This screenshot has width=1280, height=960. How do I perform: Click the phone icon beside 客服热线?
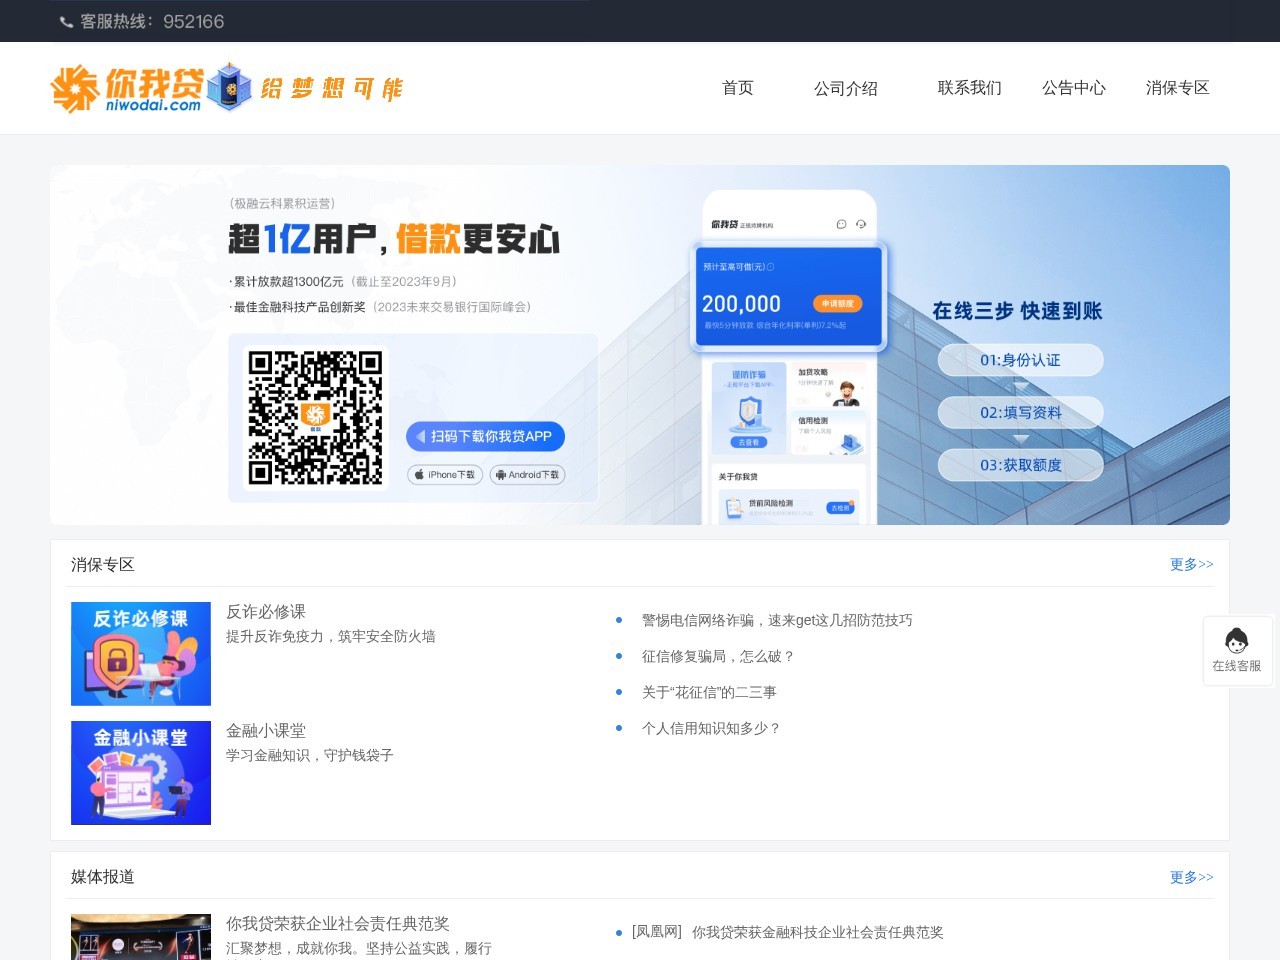click(66, 22)
